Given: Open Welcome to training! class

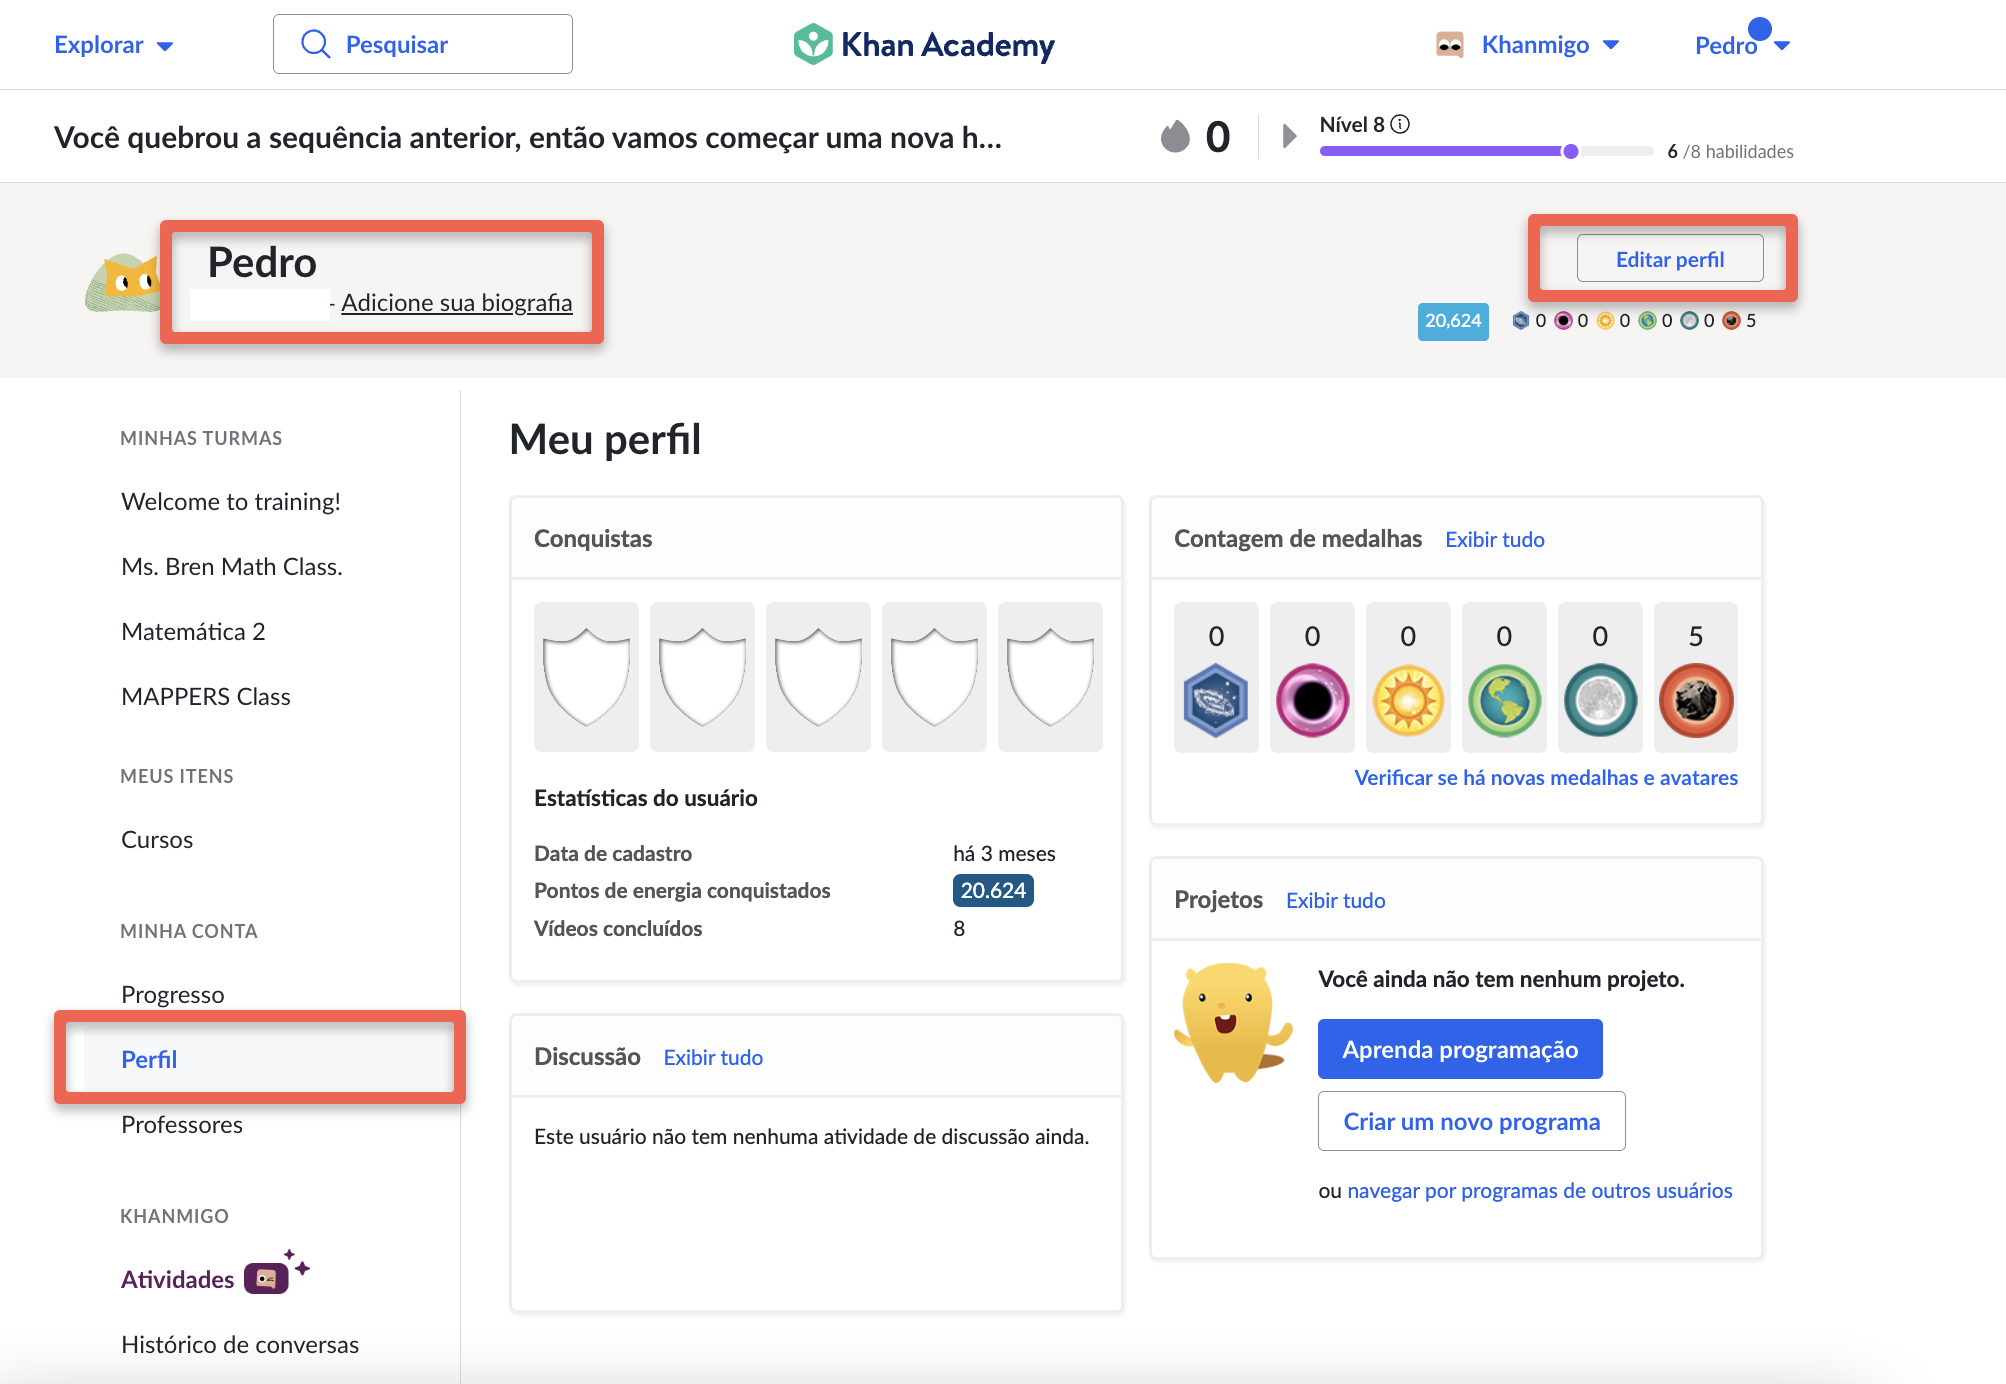Looking at the screenshot, I should coord(231,501).
